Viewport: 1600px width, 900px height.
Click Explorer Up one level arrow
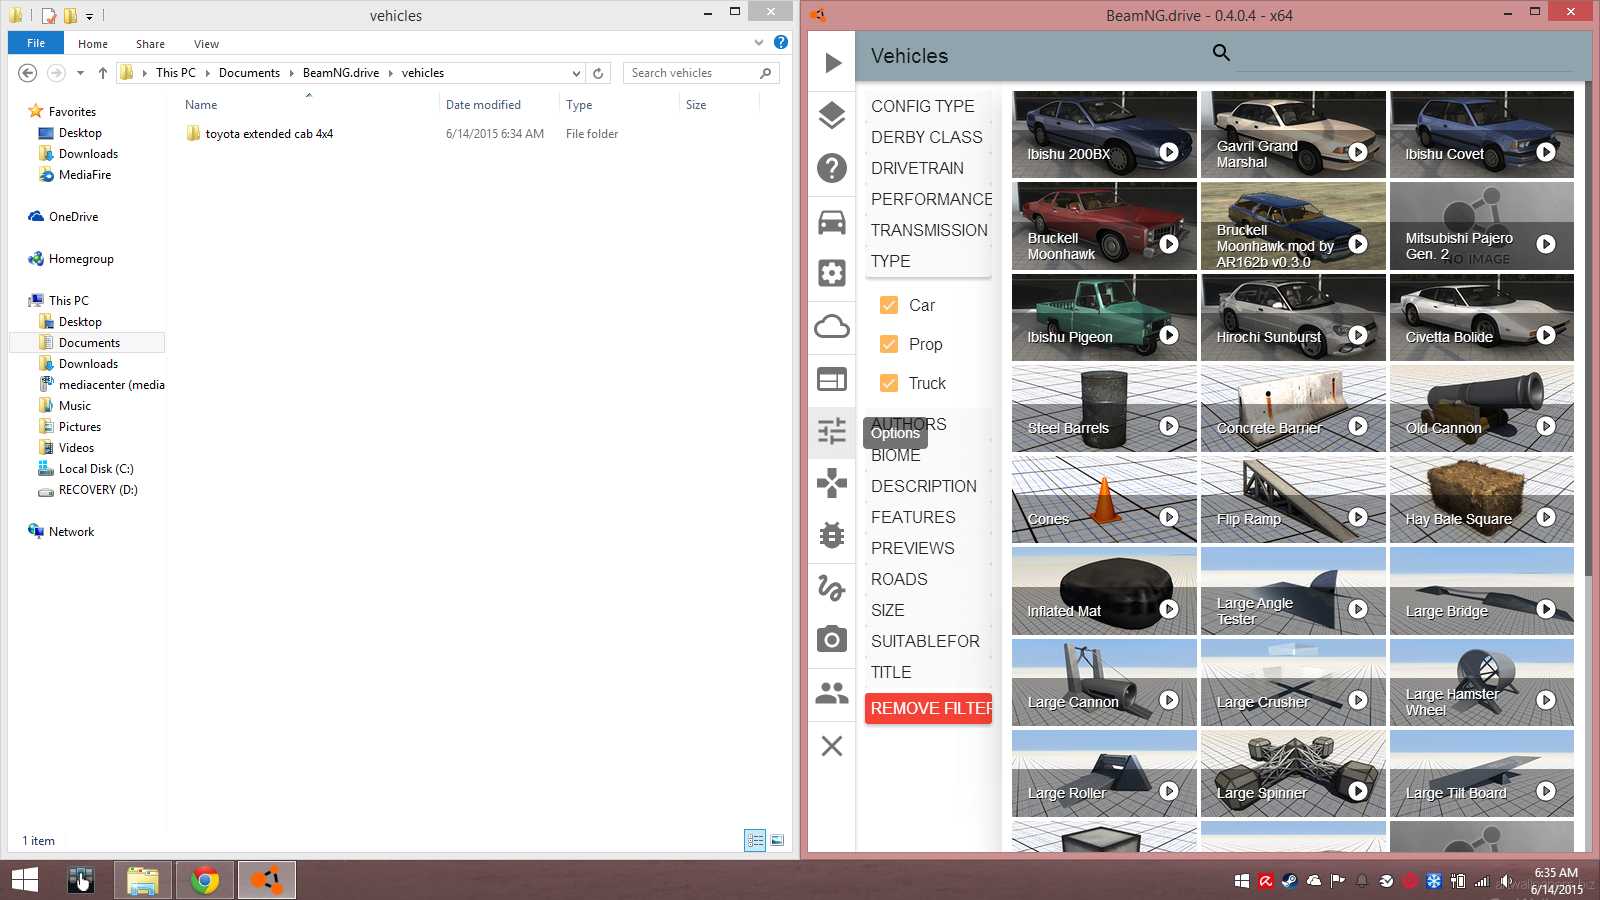pyautogui.click(x=102, y=73)
